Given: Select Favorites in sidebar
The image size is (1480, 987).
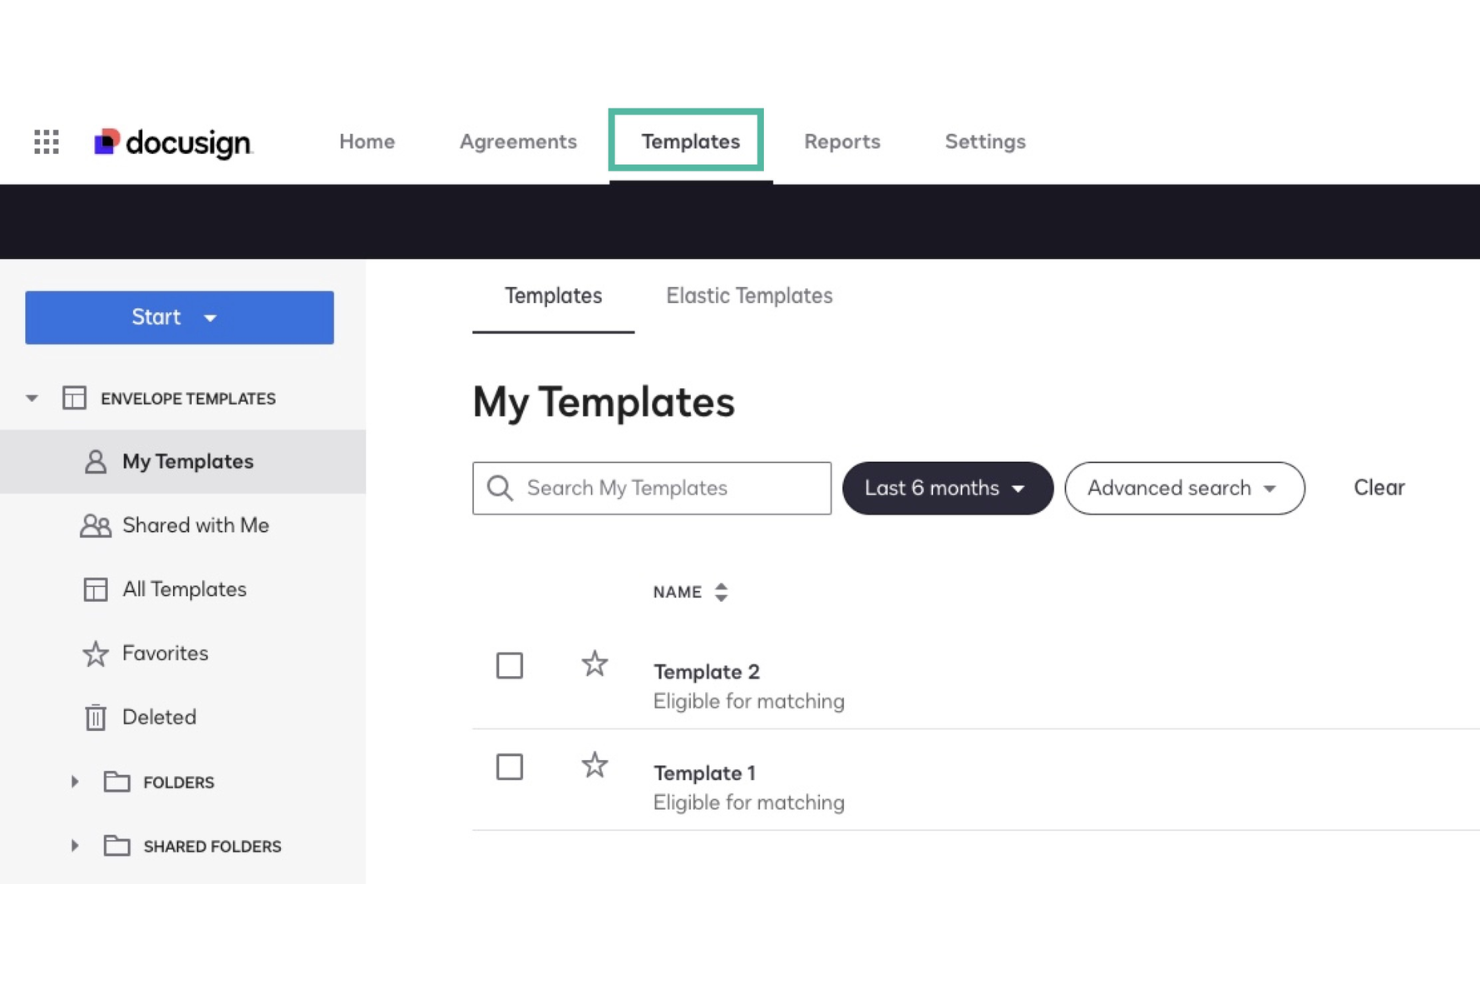Looking at the screenshot, I should click(183, 653).
